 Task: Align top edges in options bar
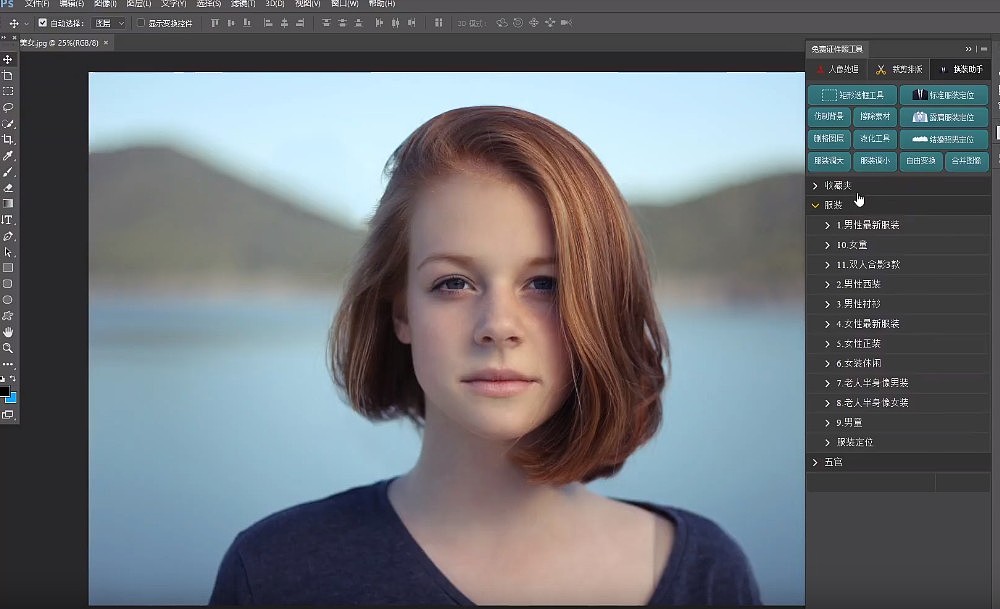pyautogui.click(x=214, y=23)
